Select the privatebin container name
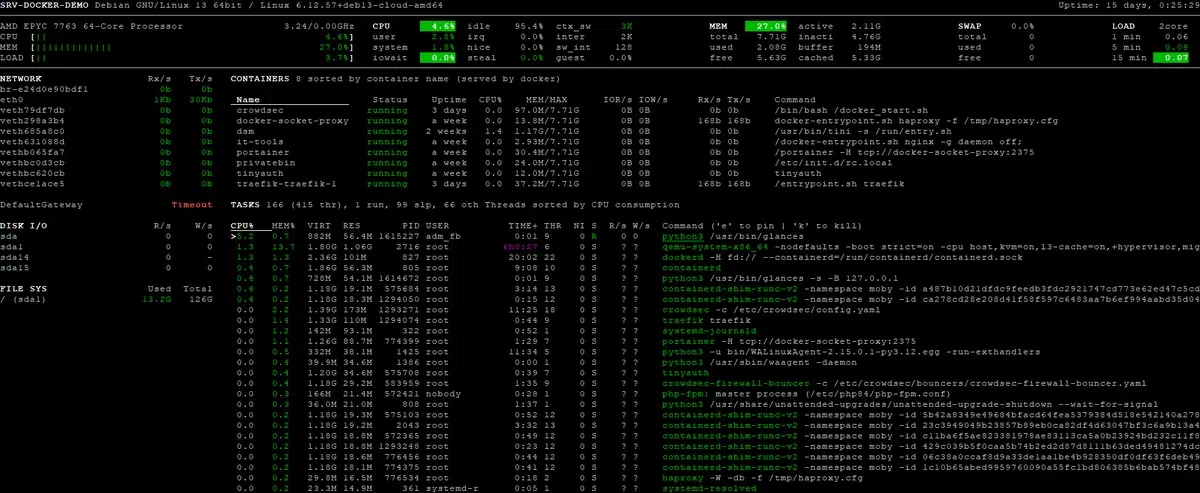The width and height of the screenshot is (1200, 493). [x=263, y=162]
